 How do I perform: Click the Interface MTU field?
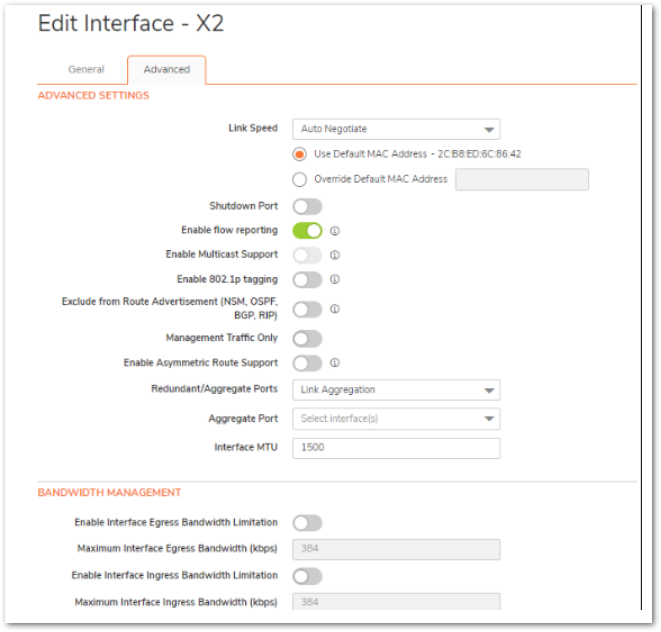click(396, 448)
